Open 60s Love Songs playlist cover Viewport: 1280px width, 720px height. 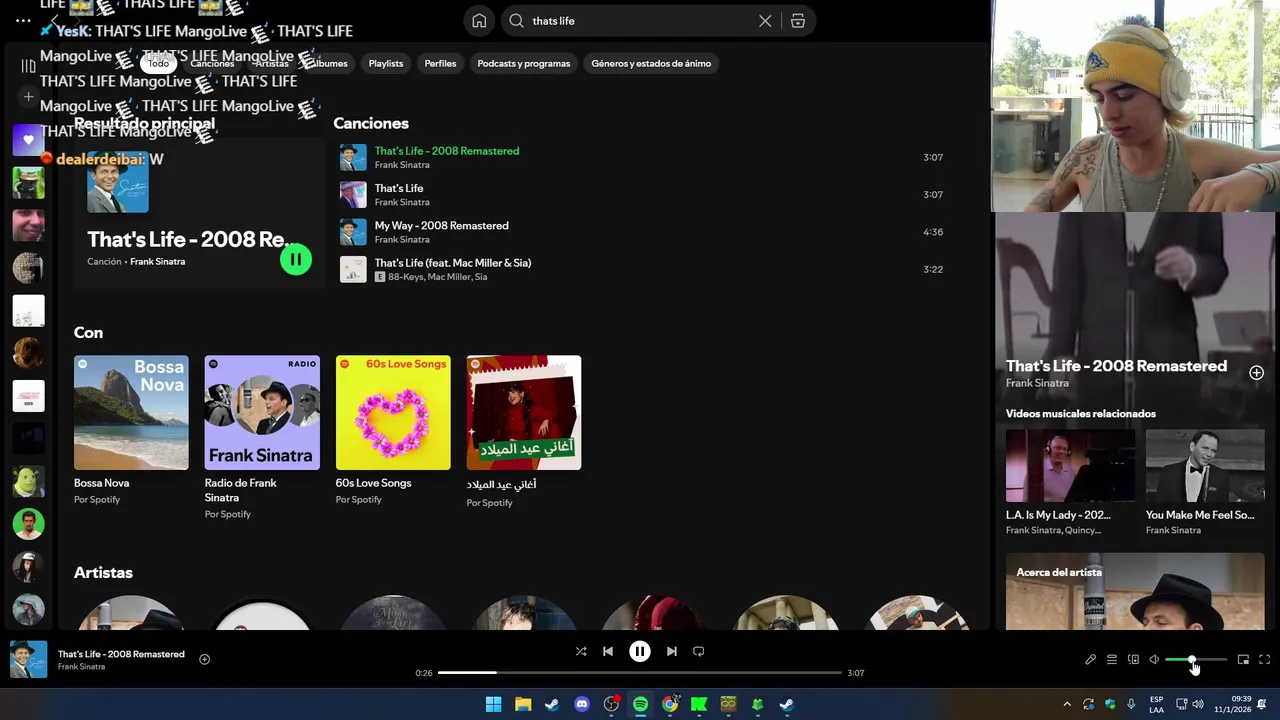[x=393, y=413]
